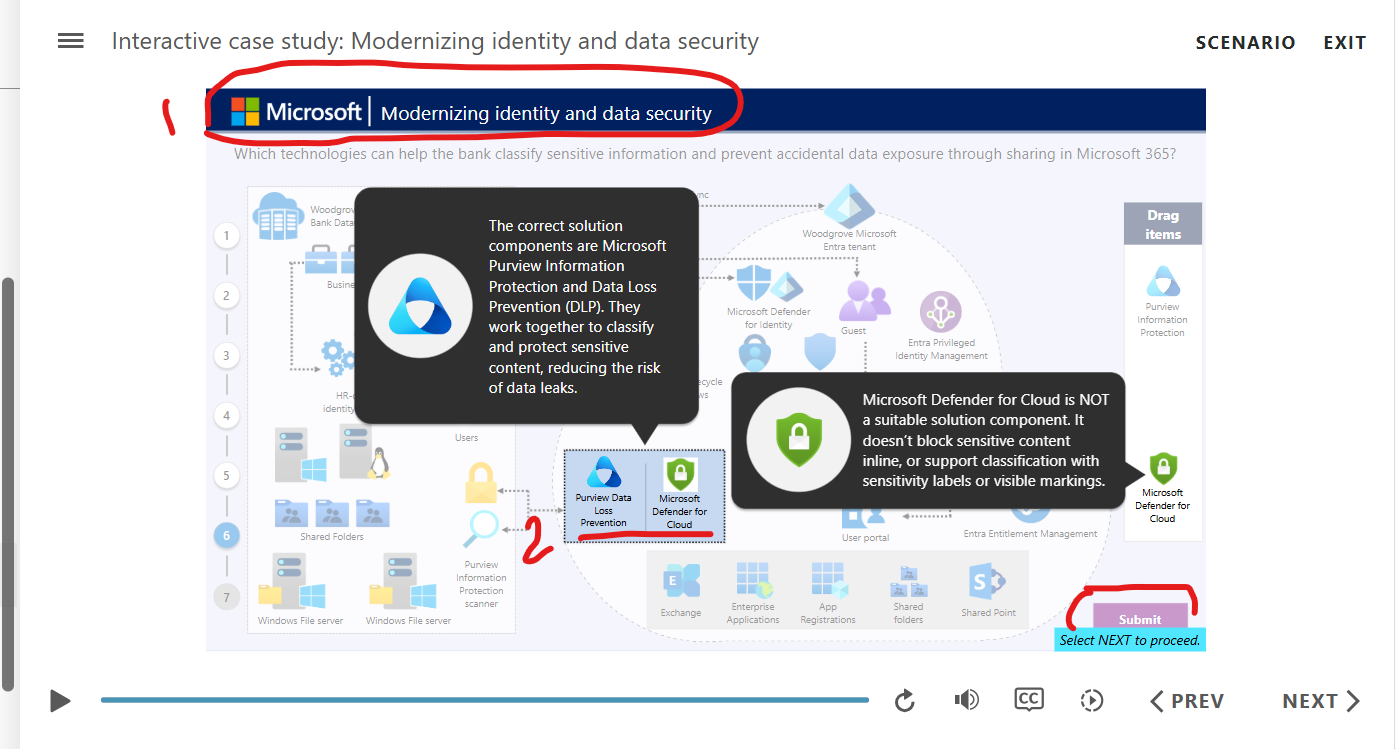1396x751 pixels.
Task: Click the Entra Privileged Identity Management icon
Action: (941, 313)
